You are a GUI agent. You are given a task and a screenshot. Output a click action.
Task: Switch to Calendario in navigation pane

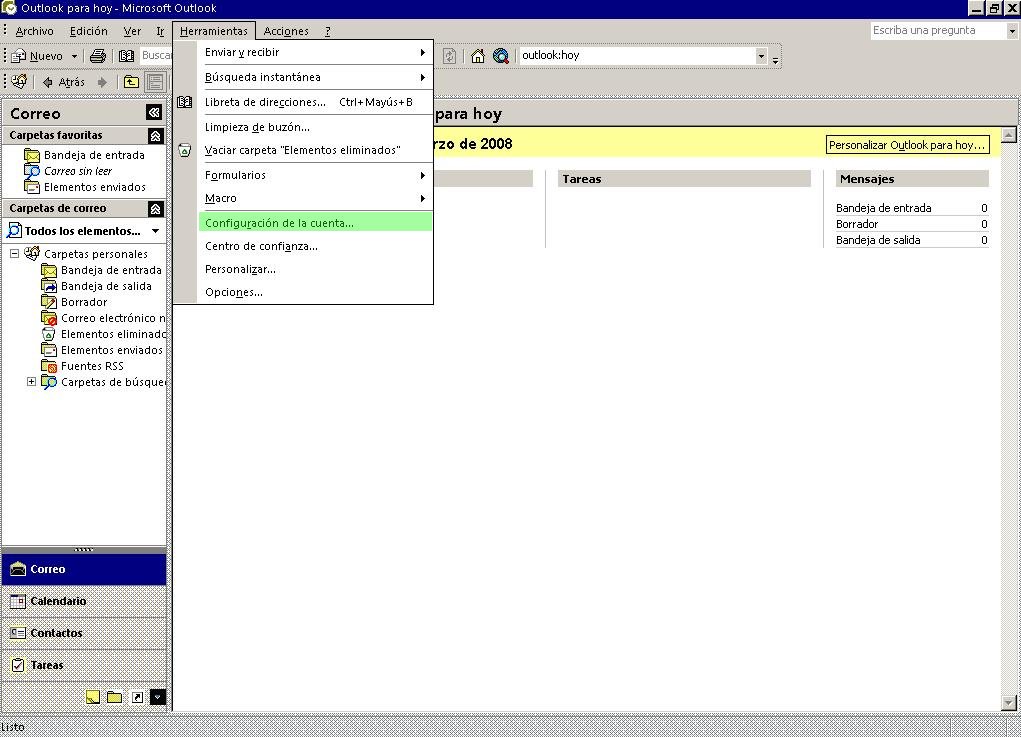[x=84, y=601]
